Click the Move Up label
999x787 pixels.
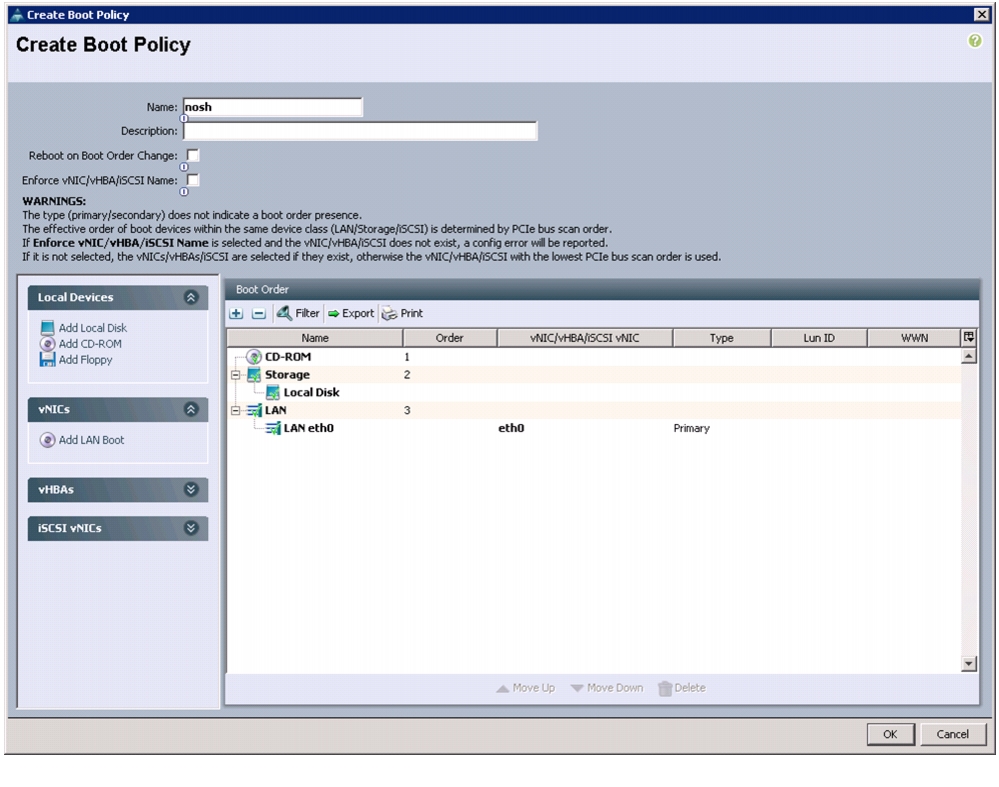pos(534,688)
